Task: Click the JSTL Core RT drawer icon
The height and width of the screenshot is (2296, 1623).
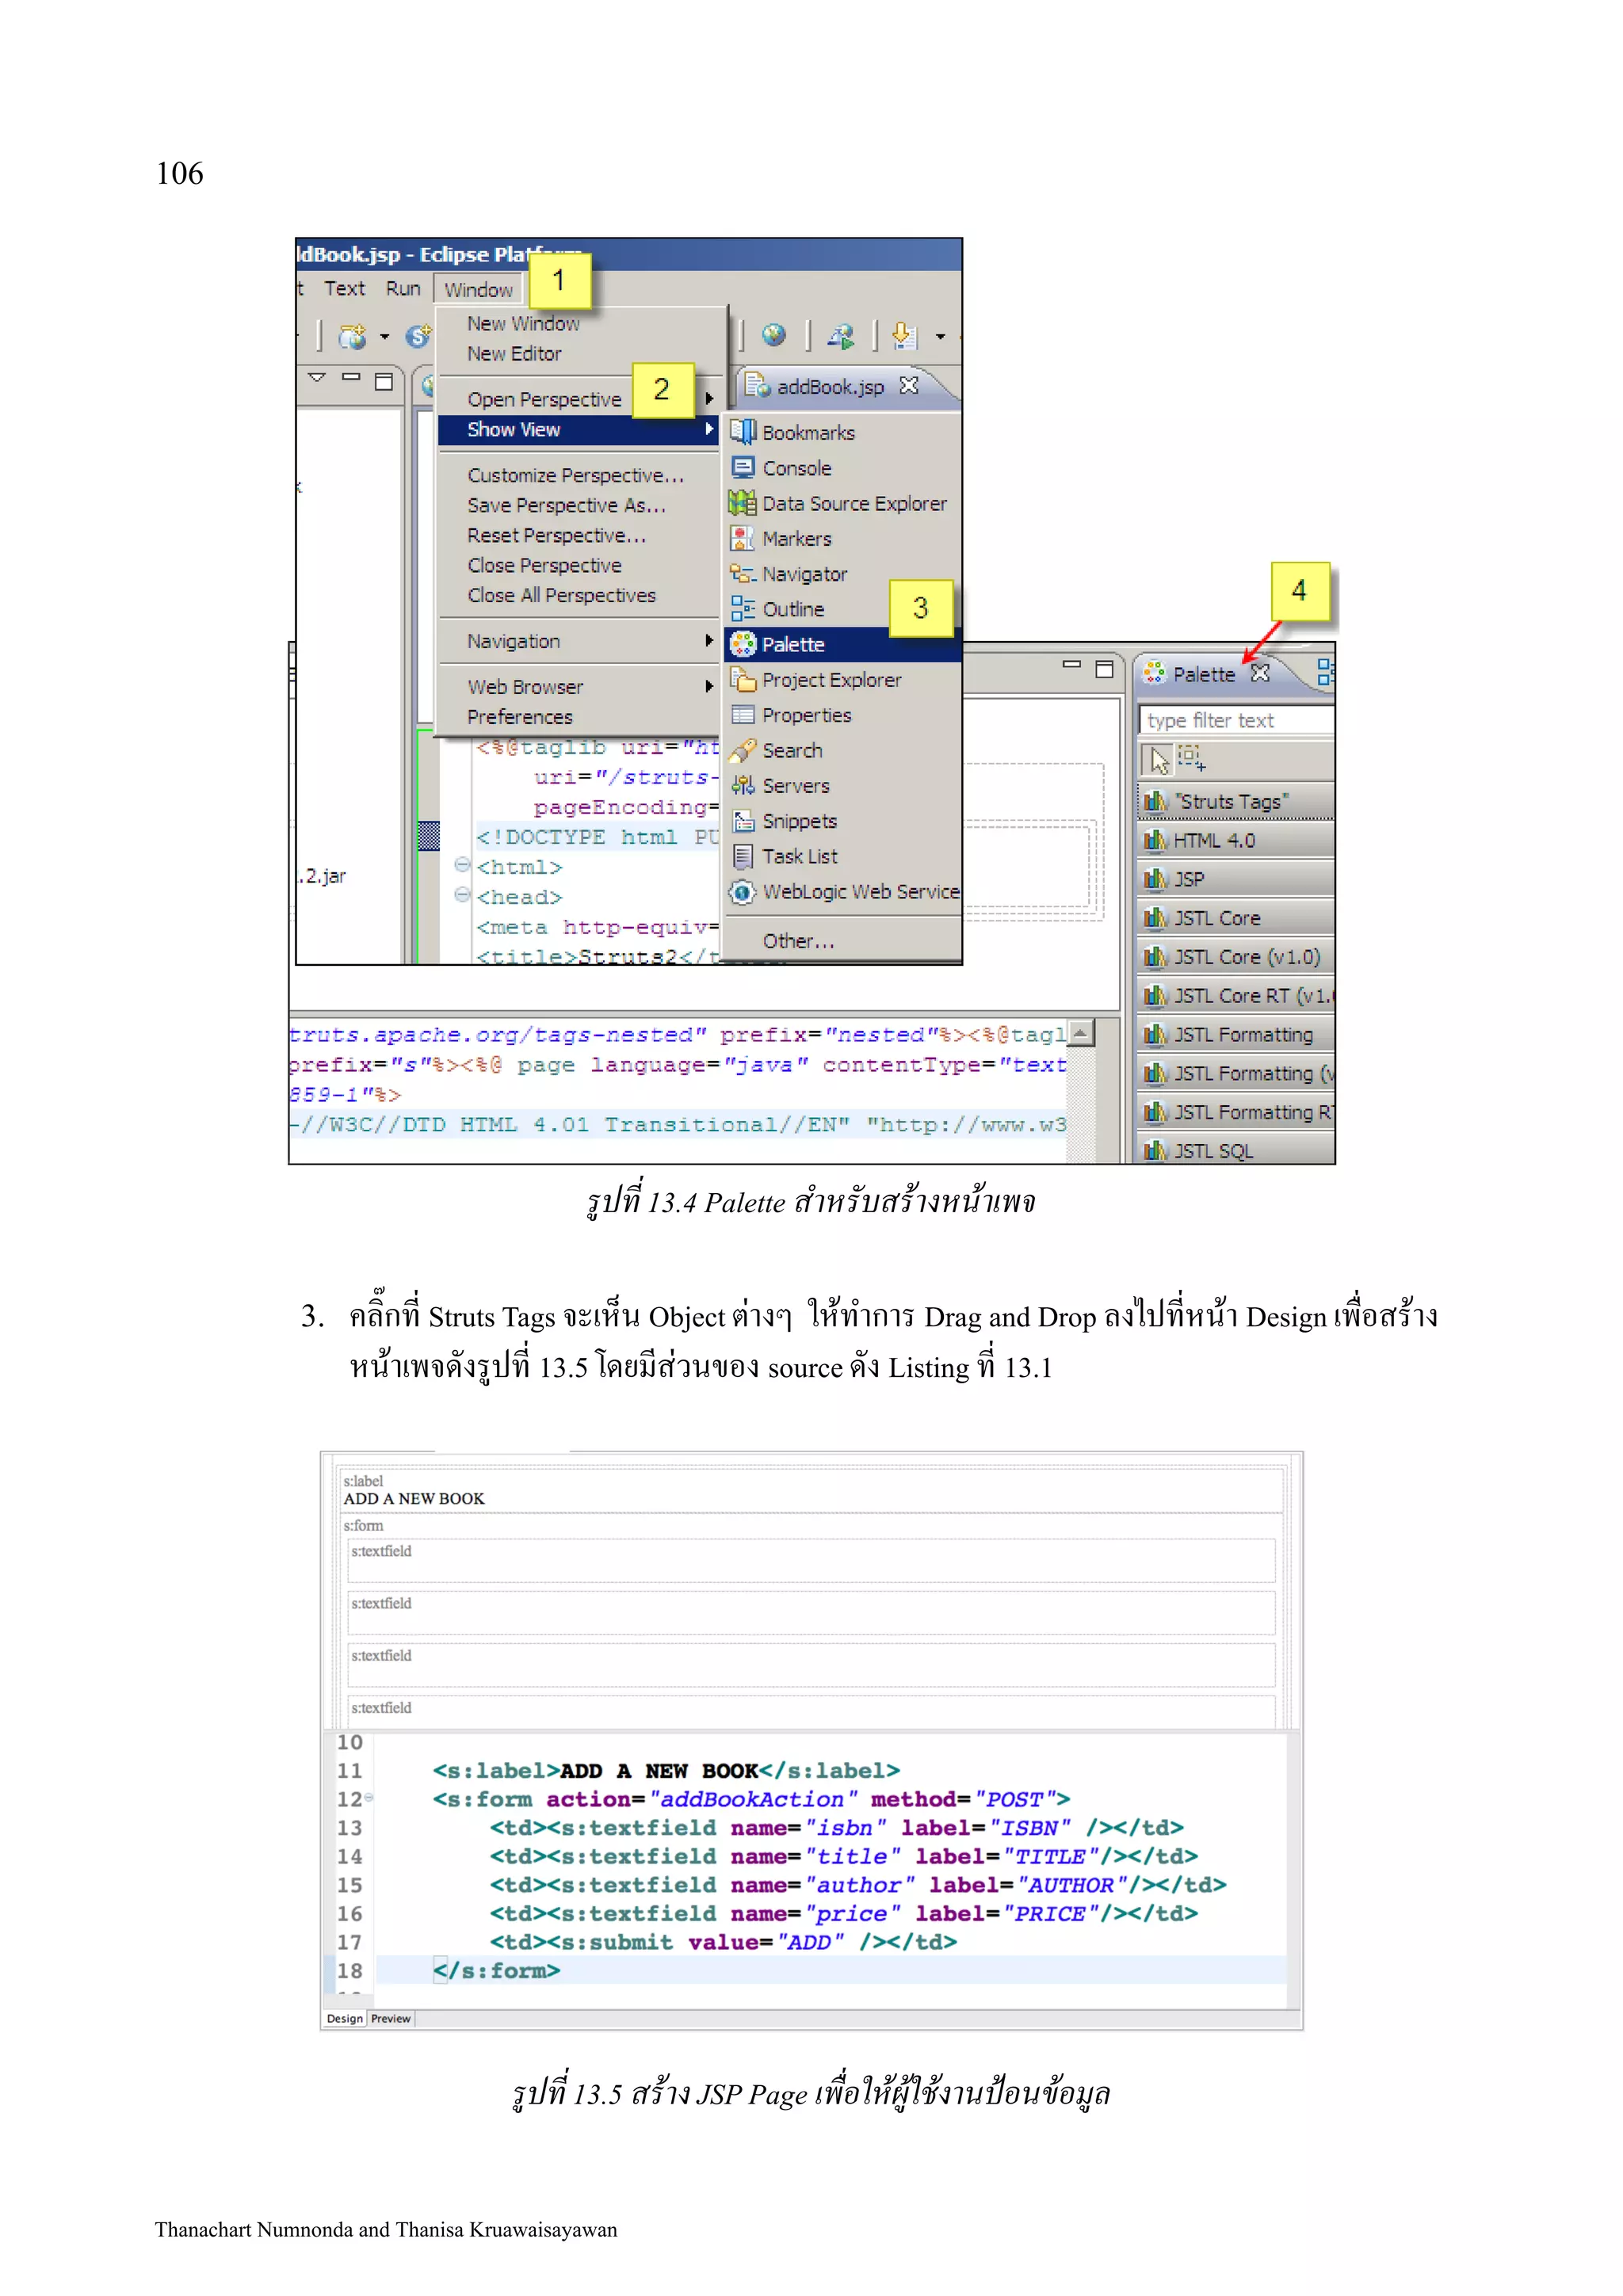Action: point(1155,996)
